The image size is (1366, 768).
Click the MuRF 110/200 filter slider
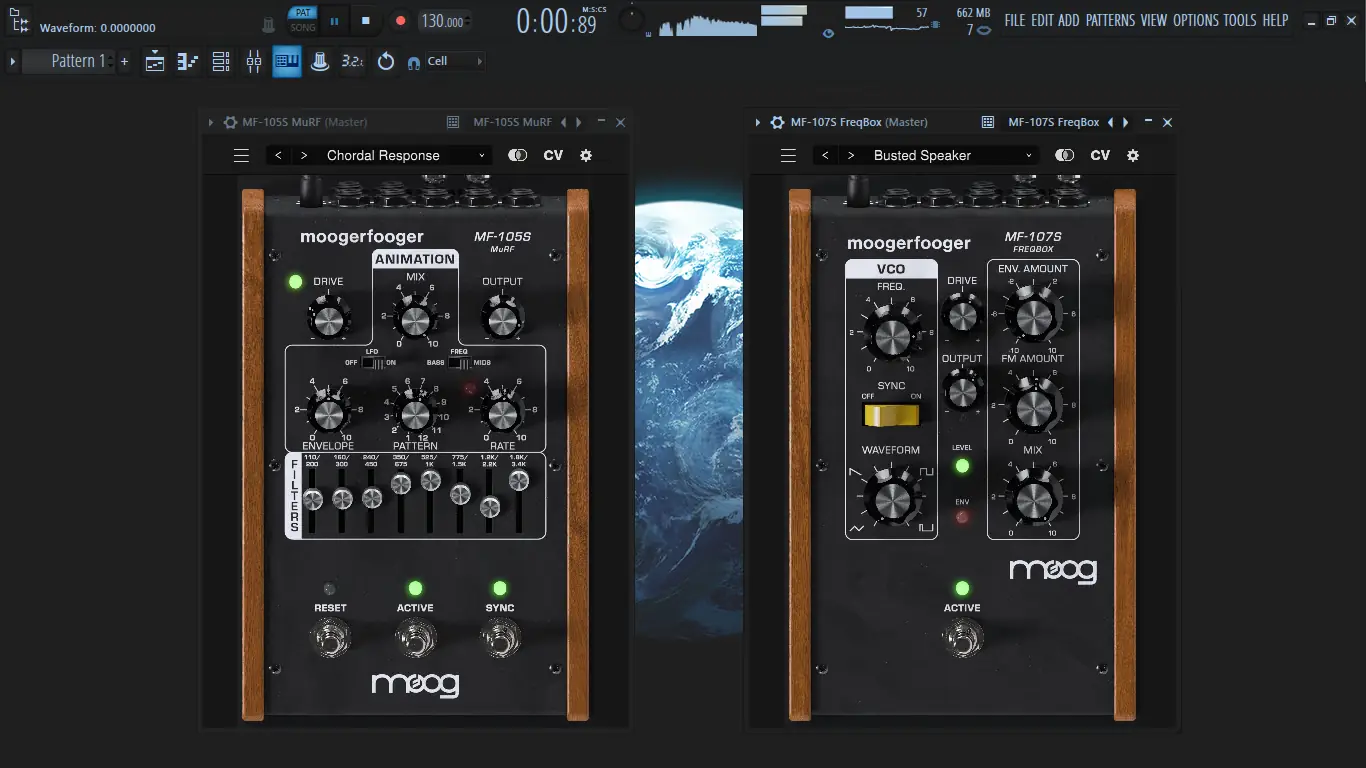tap(312, 499)
